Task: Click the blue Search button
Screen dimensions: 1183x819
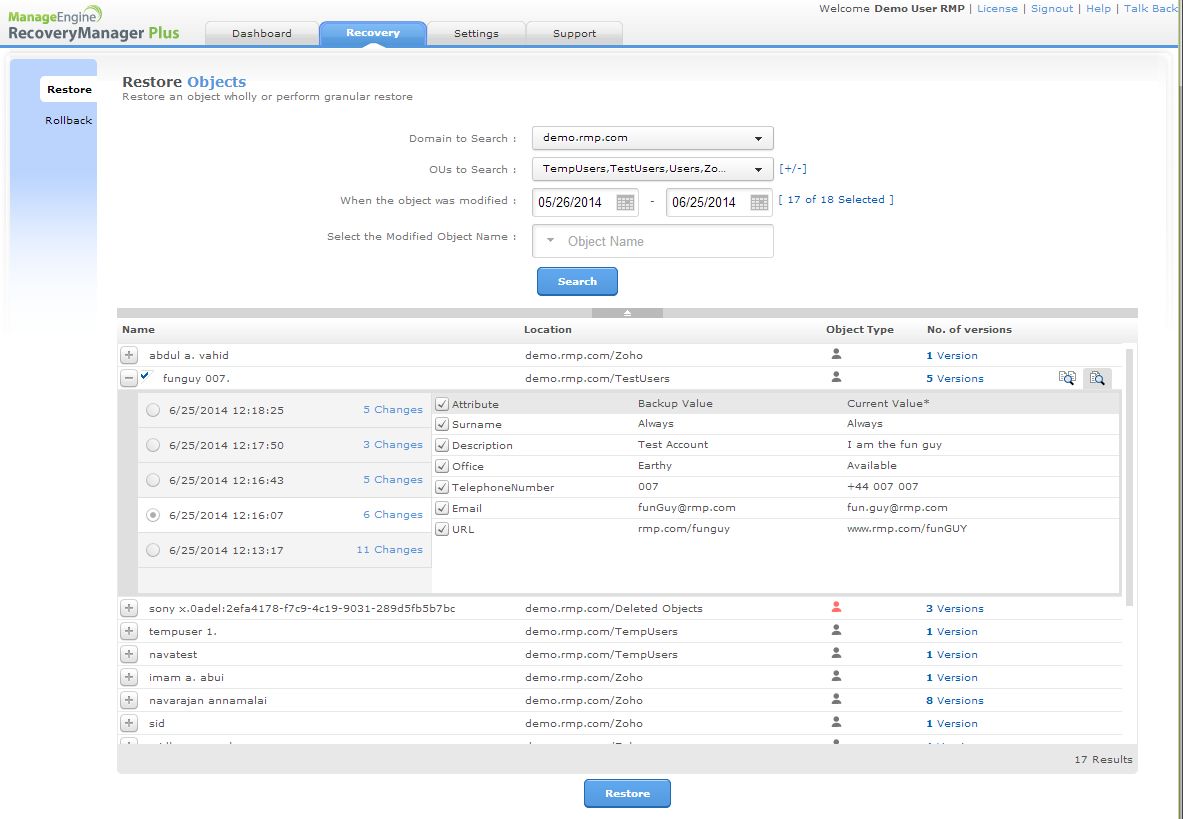Action: tap(577, 281)
